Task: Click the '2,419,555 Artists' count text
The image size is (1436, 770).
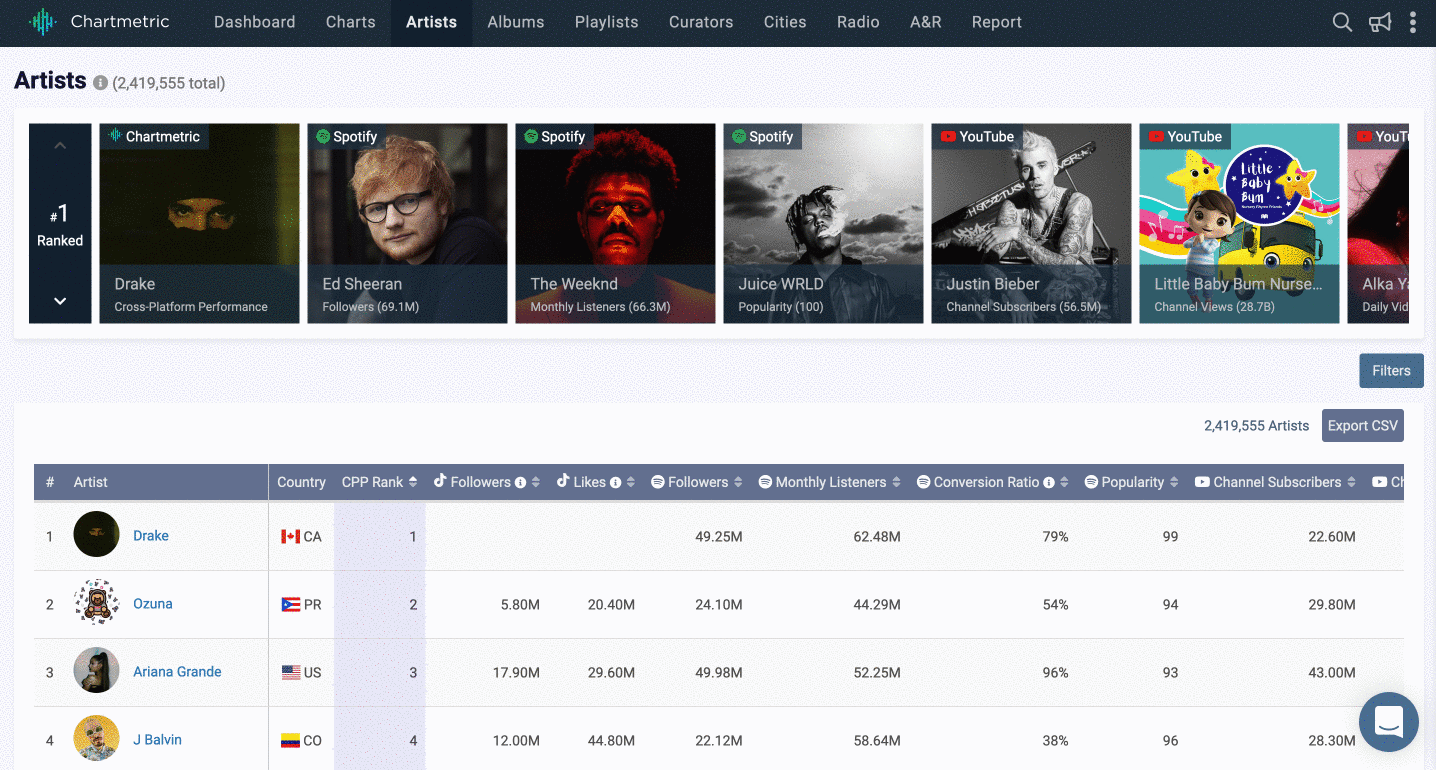Action: pos(1256,426)
